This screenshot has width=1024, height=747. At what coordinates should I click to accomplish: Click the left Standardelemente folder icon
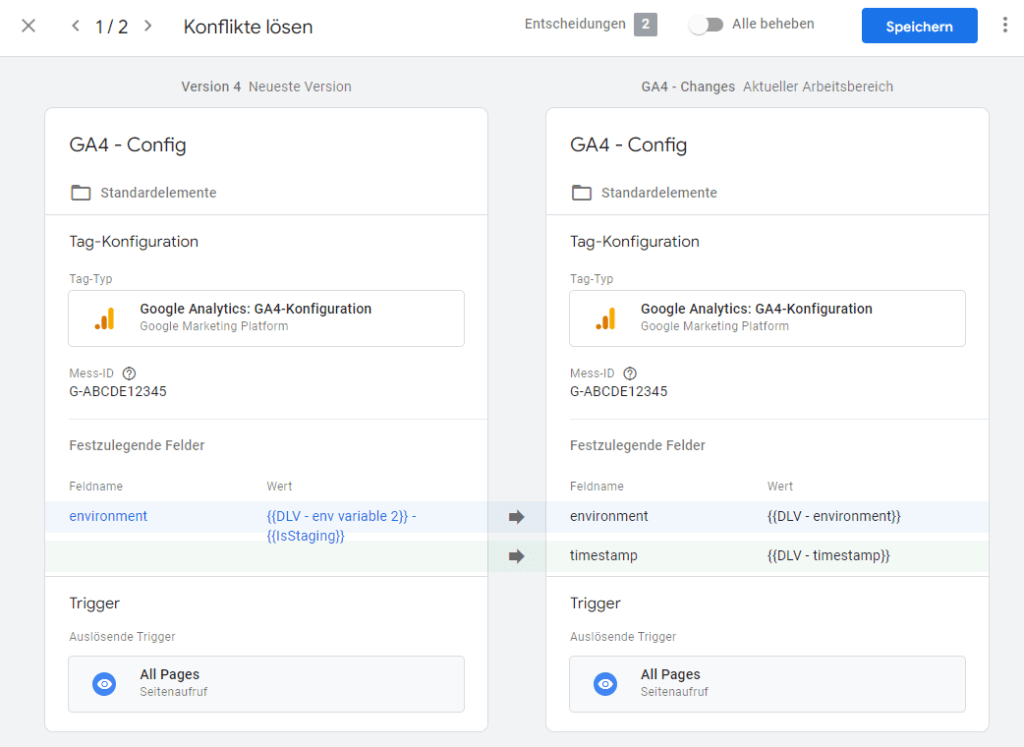[x=80, y=193]
